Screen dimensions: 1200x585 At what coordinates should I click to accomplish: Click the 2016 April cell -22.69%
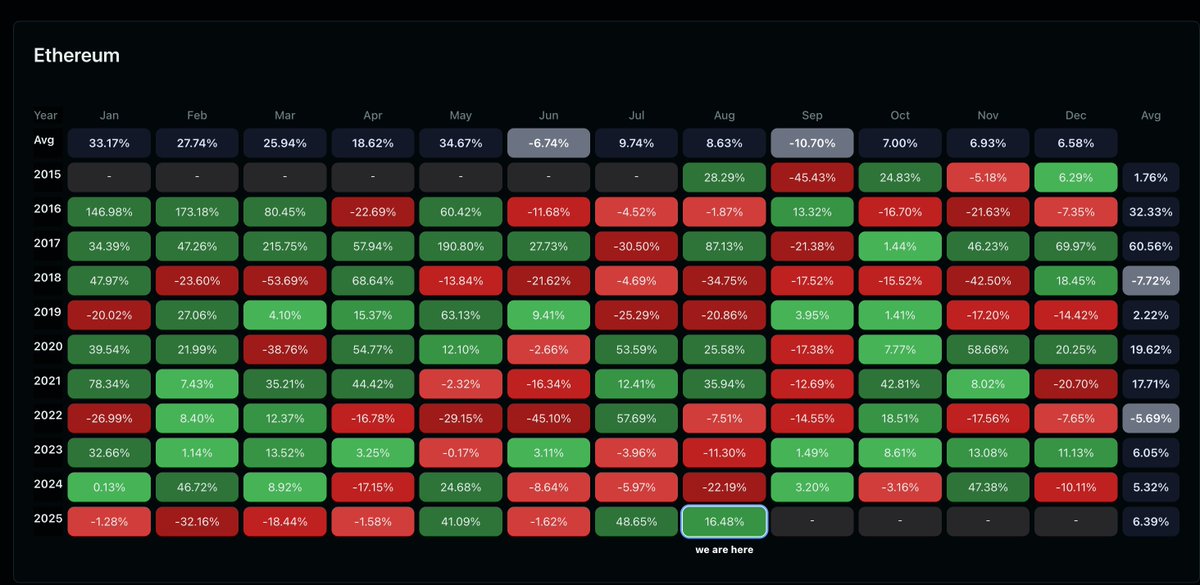[373, 213]
